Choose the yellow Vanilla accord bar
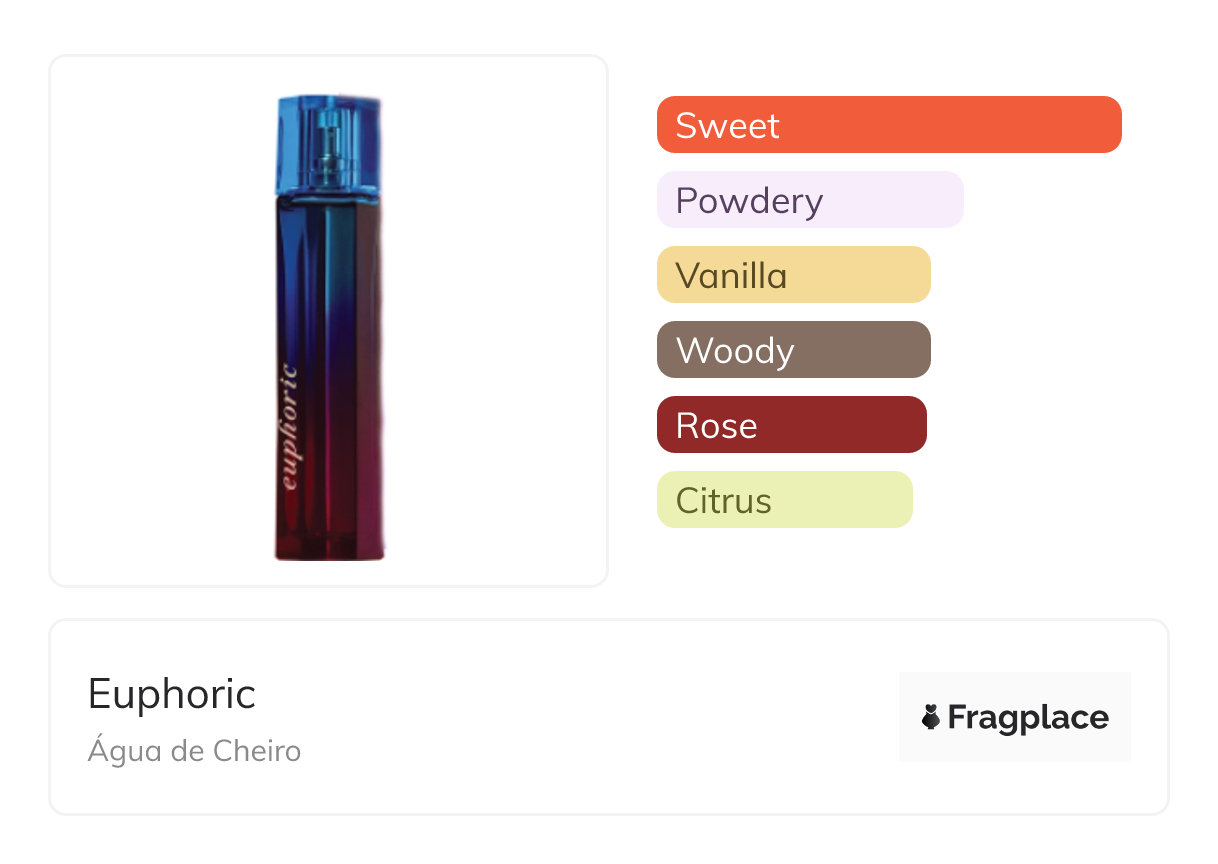 793,275
